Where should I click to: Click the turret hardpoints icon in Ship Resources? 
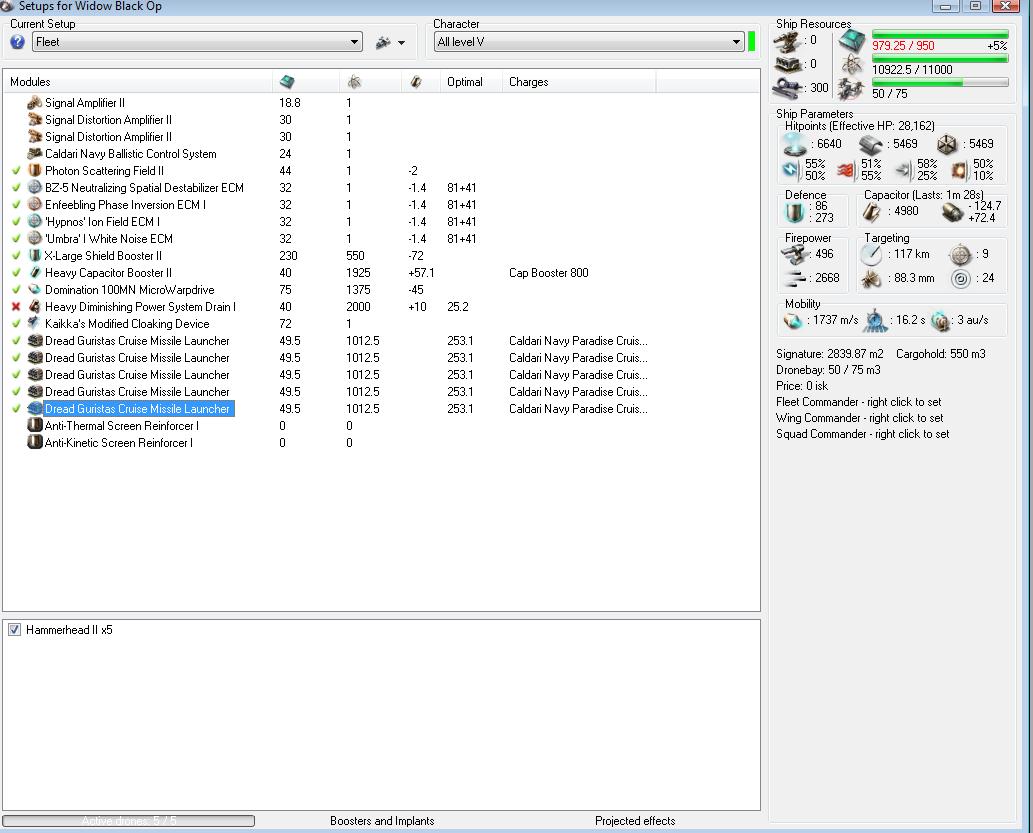click(x=788, y=41)
